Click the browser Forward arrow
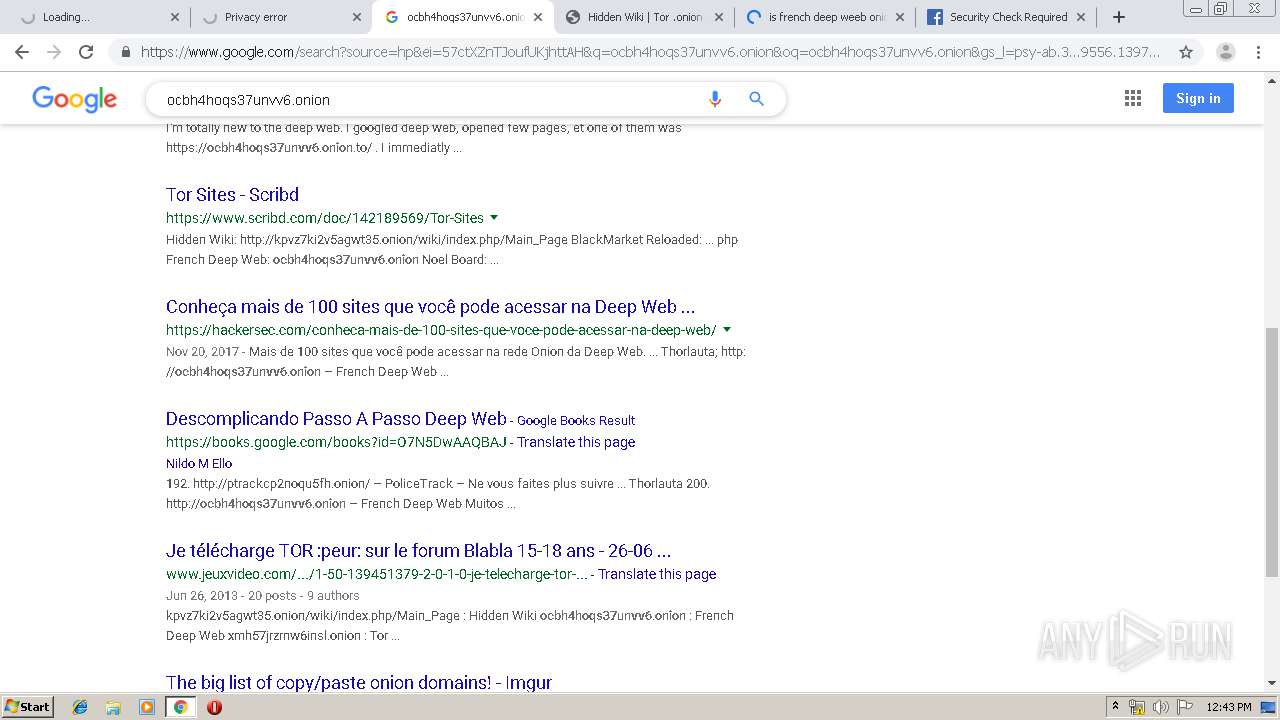This screenshot has height=720, width=1280. coord(54,52)
